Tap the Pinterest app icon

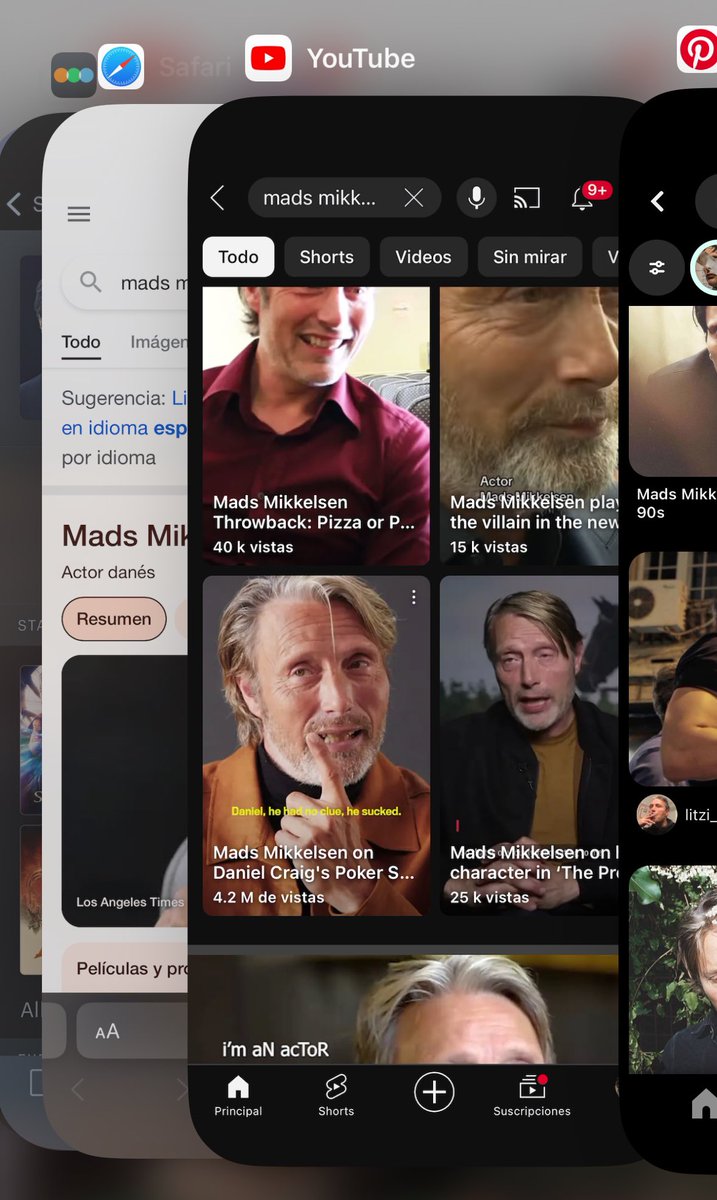(x=697, y=48)
